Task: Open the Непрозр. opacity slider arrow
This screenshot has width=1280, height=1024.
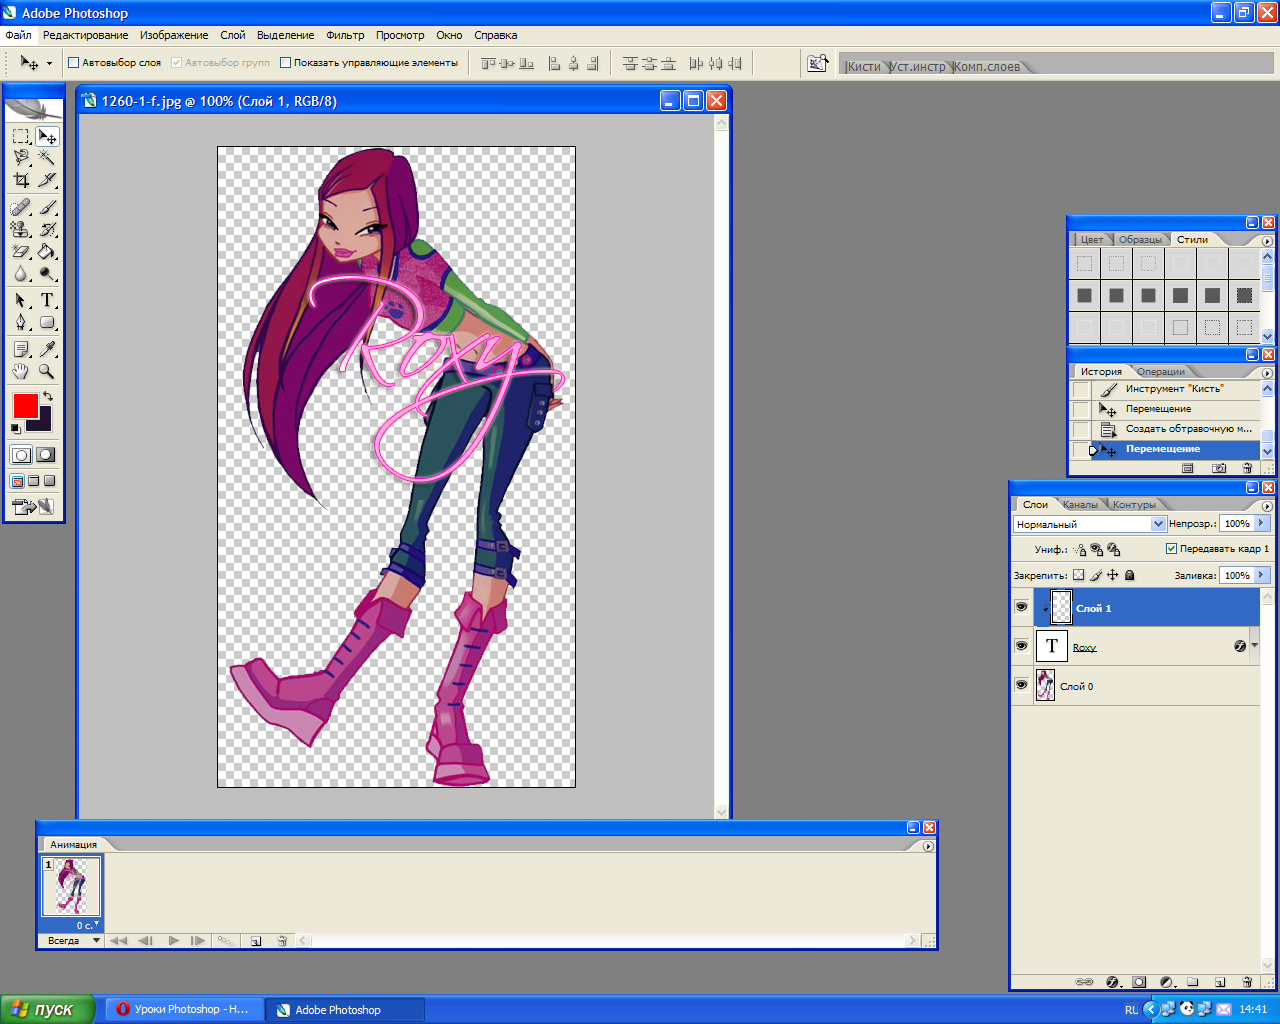Action: (1261, 523)
